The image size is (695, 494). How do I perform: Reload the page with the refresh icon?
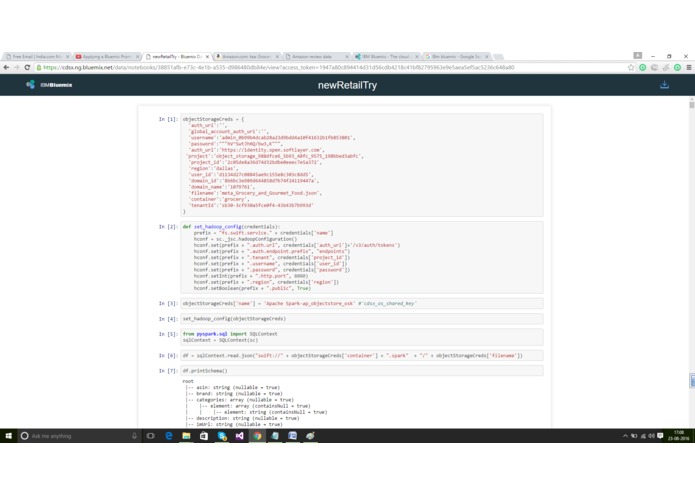point(27,67)
